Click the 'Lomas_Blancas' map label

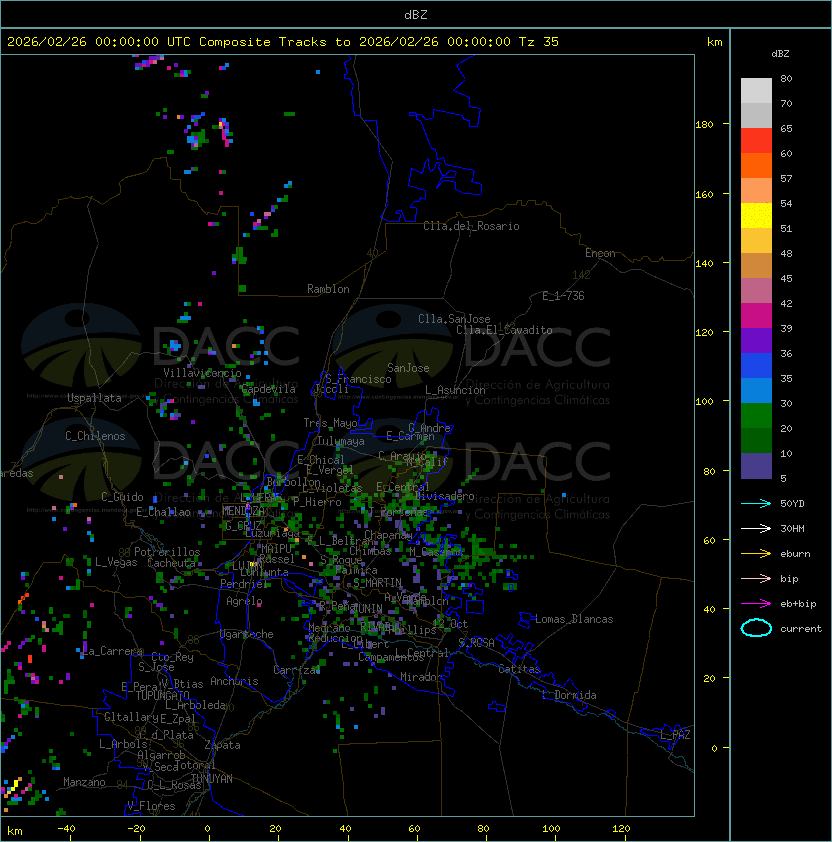click(574, 619)
